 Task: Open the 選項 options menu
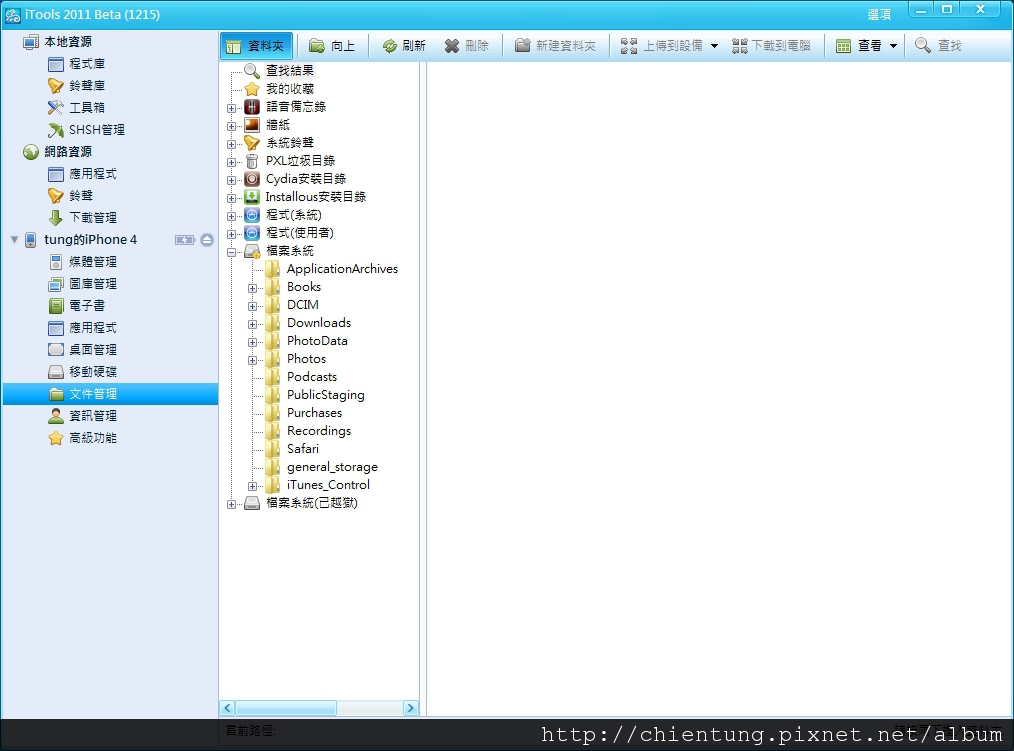[x=879, y=14]
